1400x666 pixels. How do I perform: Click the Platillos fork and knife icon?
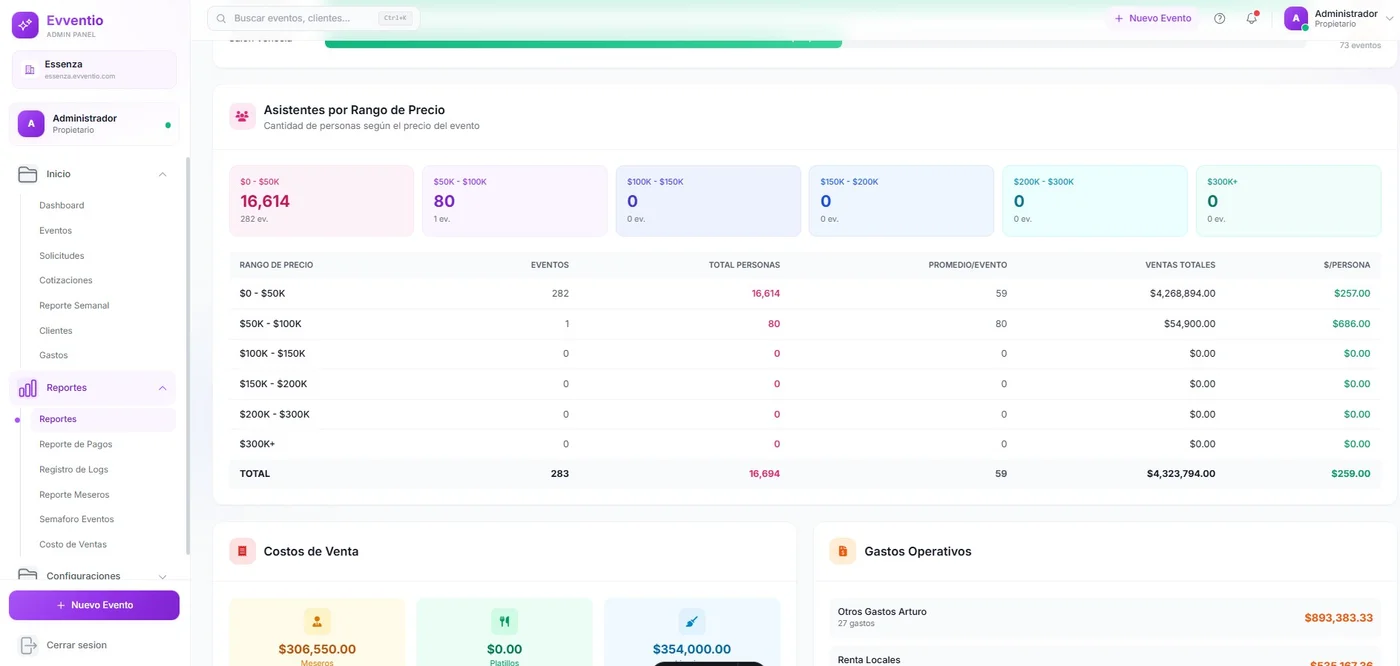(504, 621)
